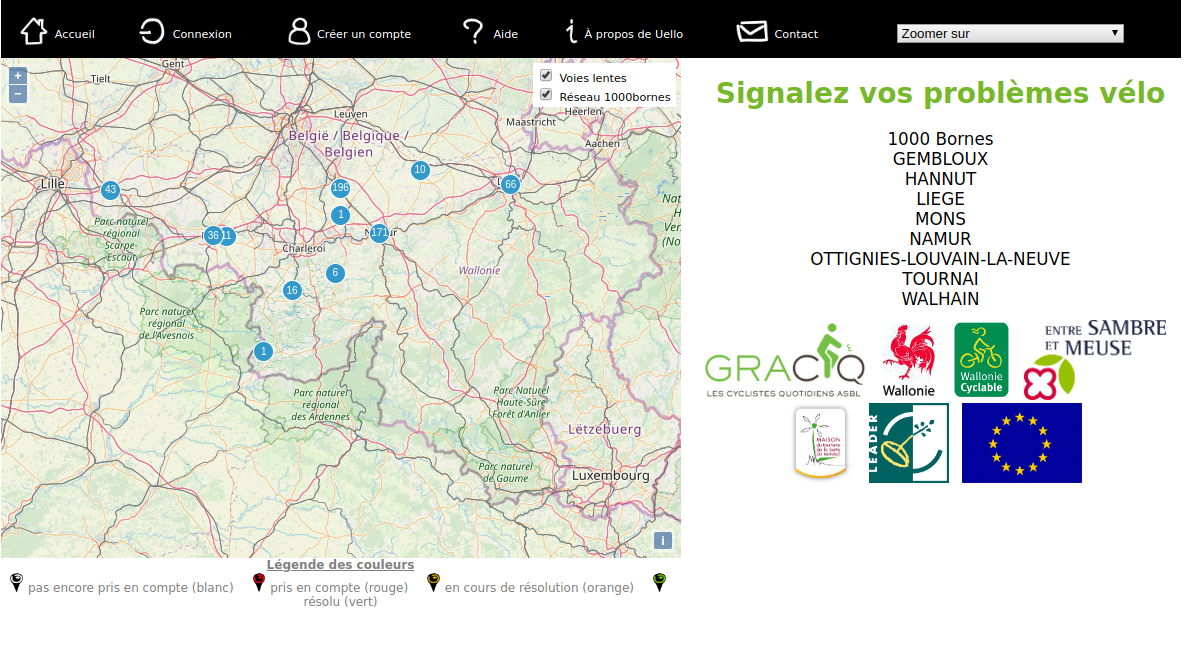The width and height of the screenshot is (1186, 660).
Task: Open the marker 1 below Leuven cluster
Action: 340,215
